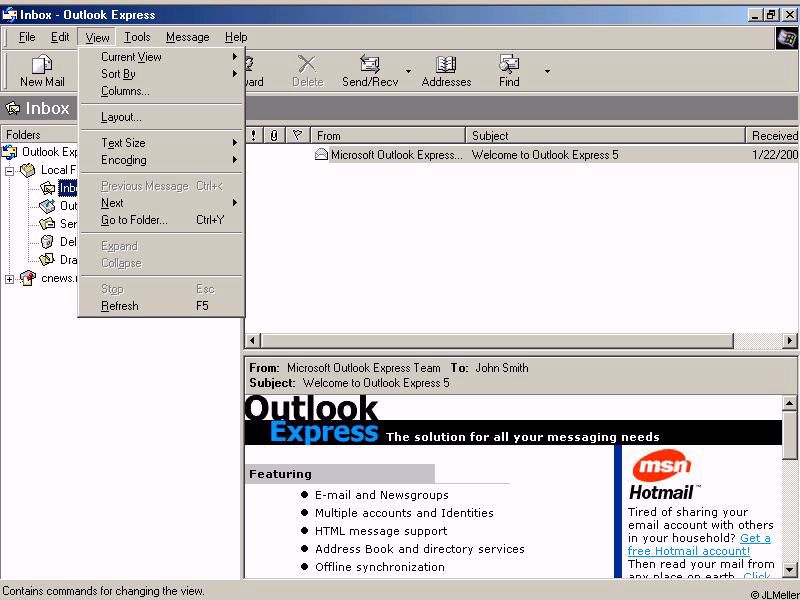This screenshot has width=800, height=600.
Task: Click the flag column header
Action: pos(296,135)
